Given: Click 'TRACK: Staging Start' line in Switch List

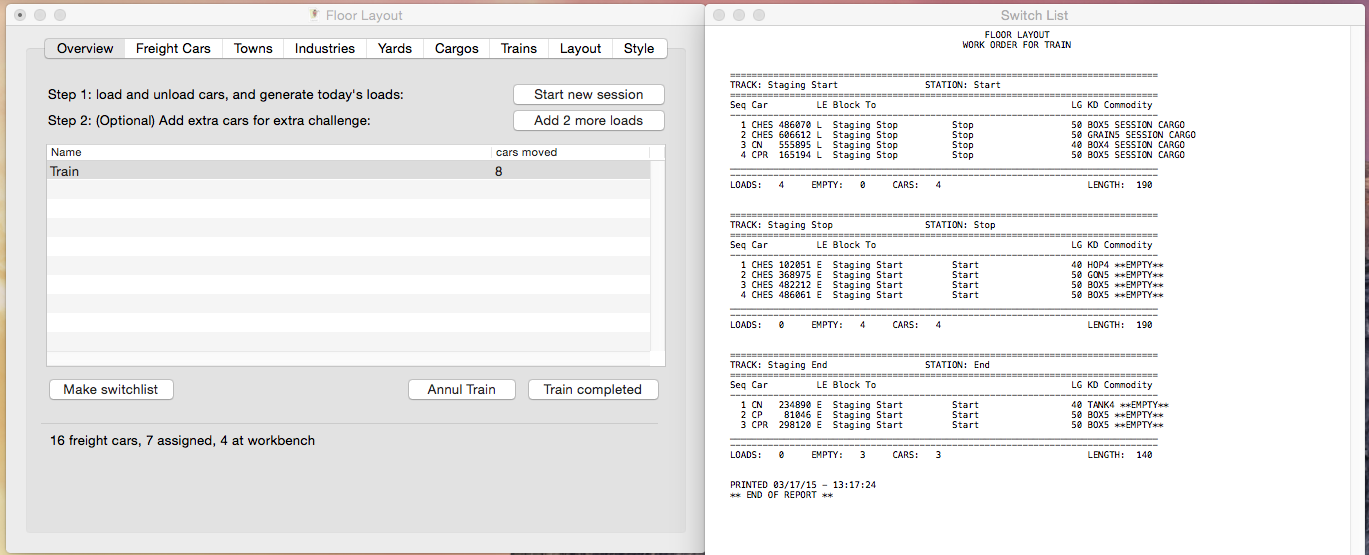Looking at the screenshot, I should pos(784,85).
